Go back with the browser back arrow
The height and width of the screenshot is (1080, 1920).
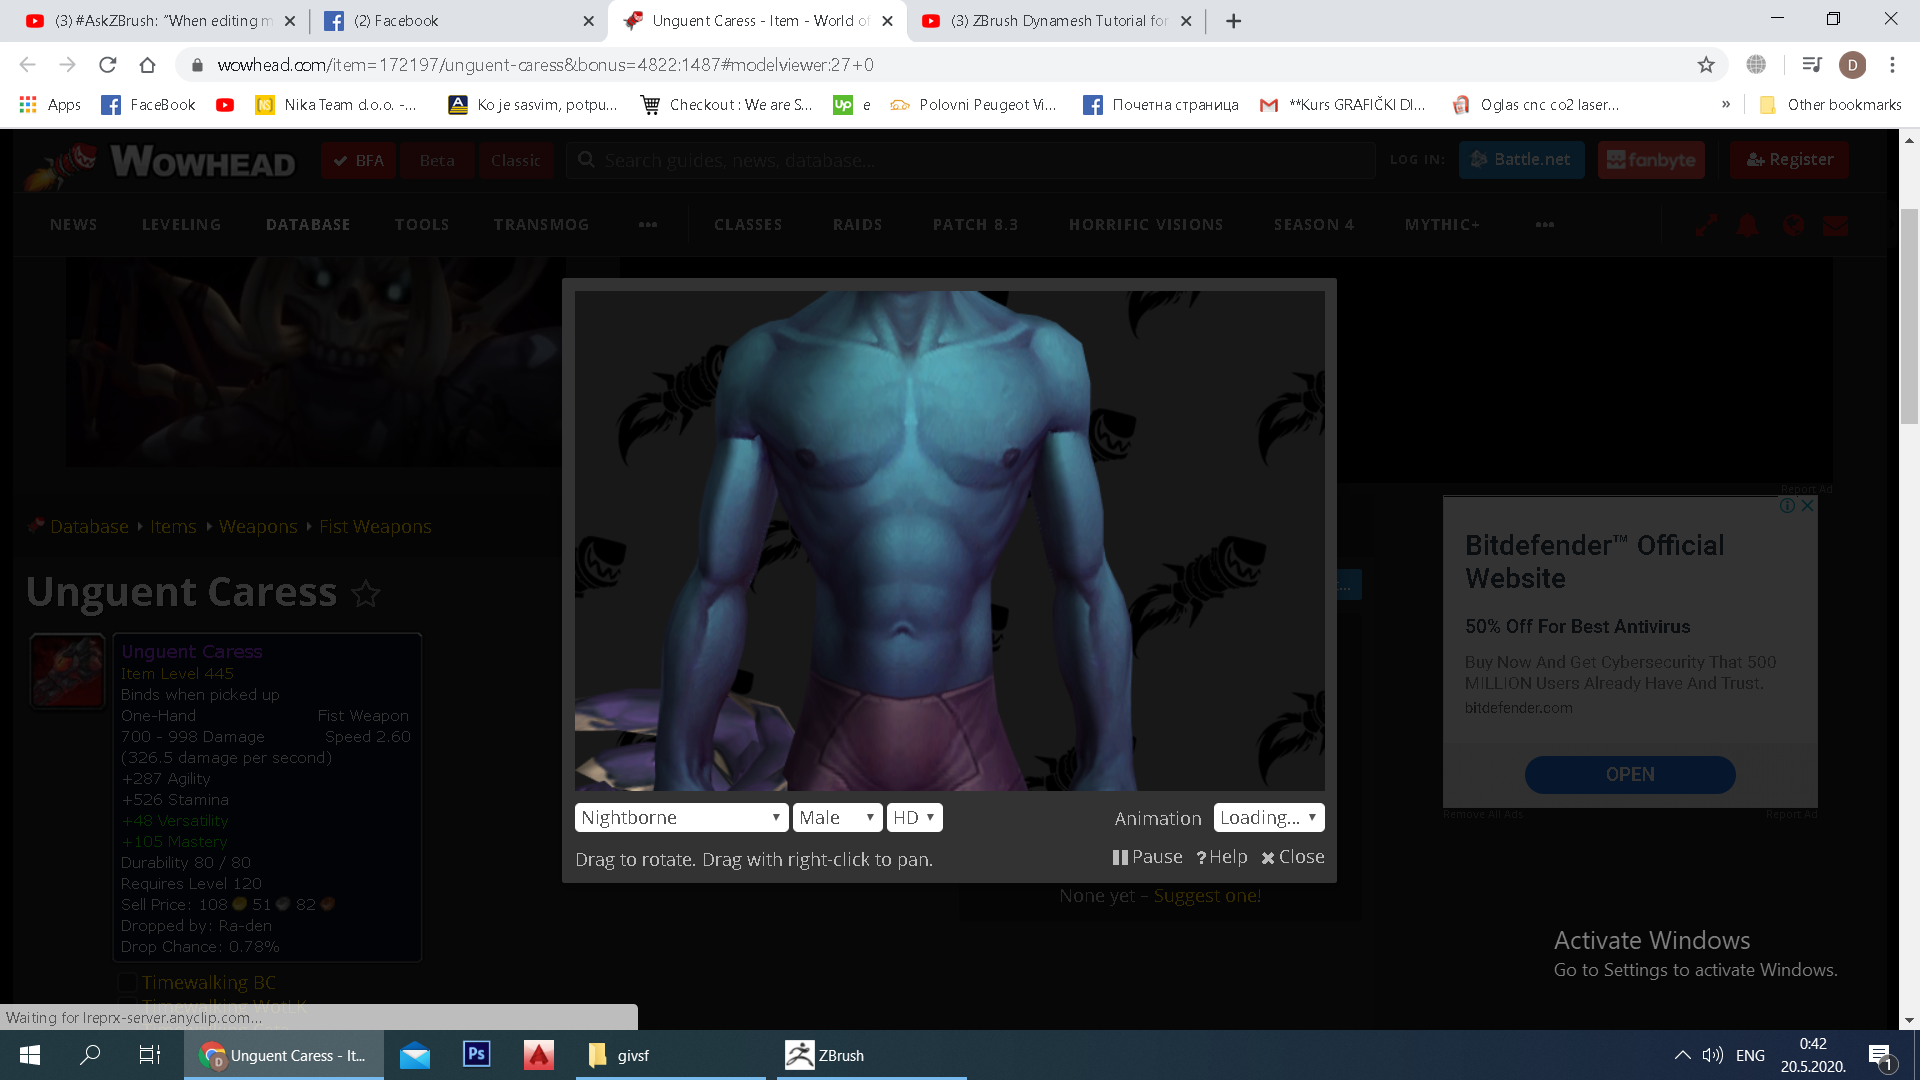coord(27,65)
